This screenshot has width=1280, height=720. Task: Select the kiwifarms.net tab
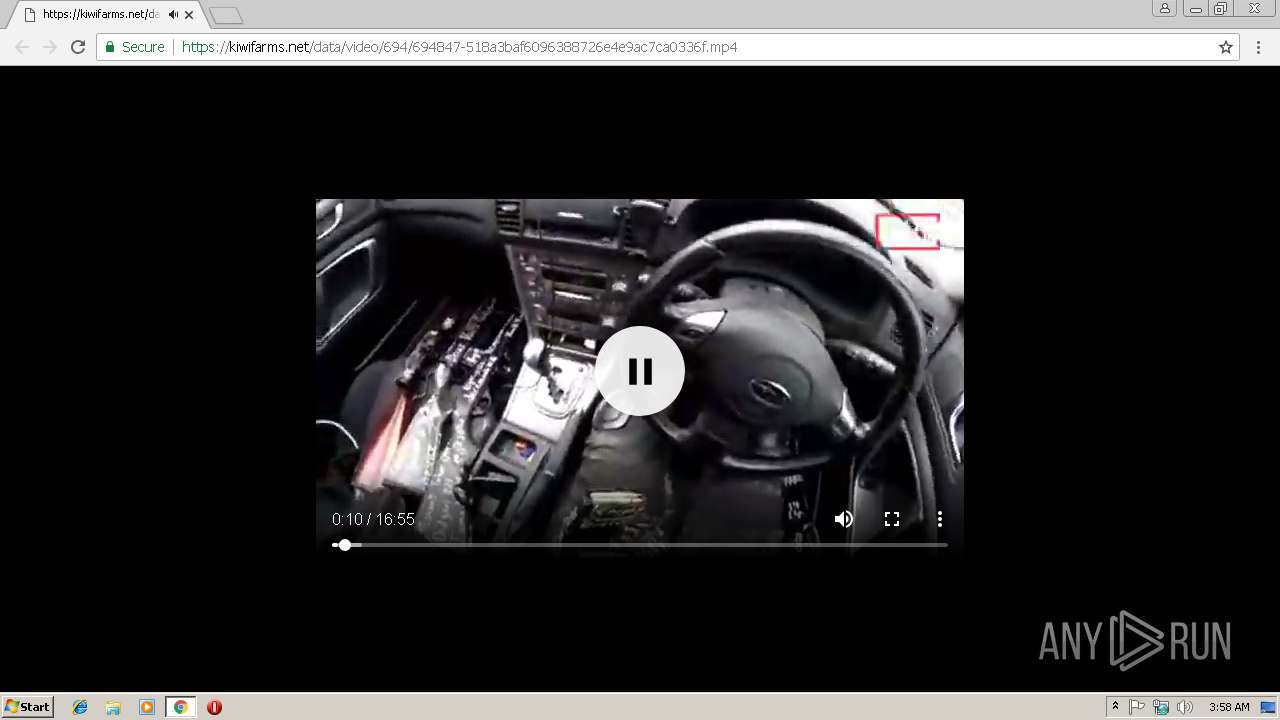pos(104,15)
